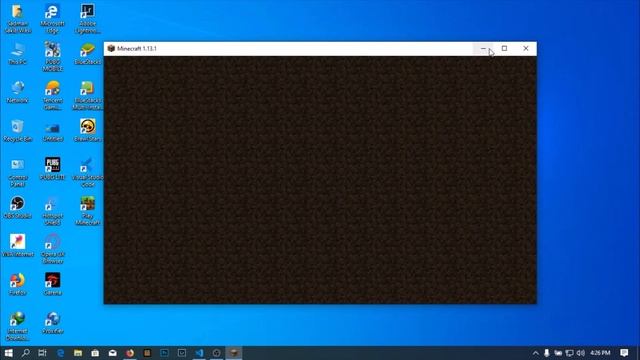This screenshot has height=360, width=640.
Task: Select the Play Minecraft desktop shortcut
Action: tap(87, 211)
